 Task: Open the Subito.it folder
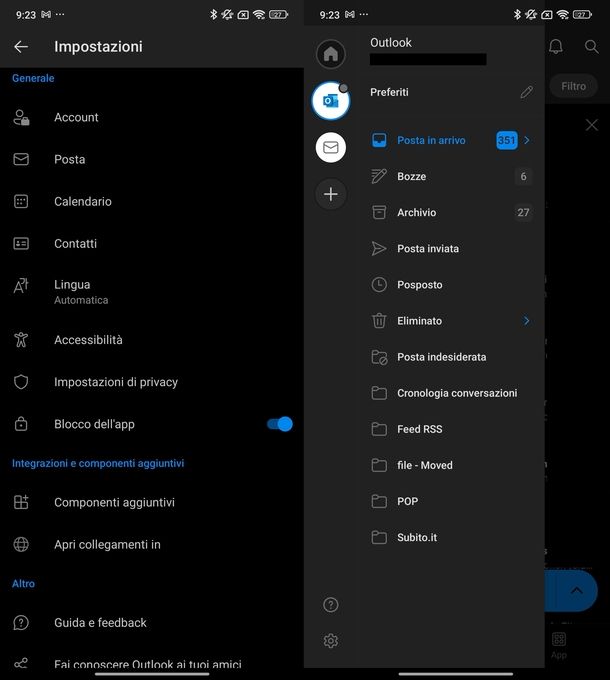(451, 537)
